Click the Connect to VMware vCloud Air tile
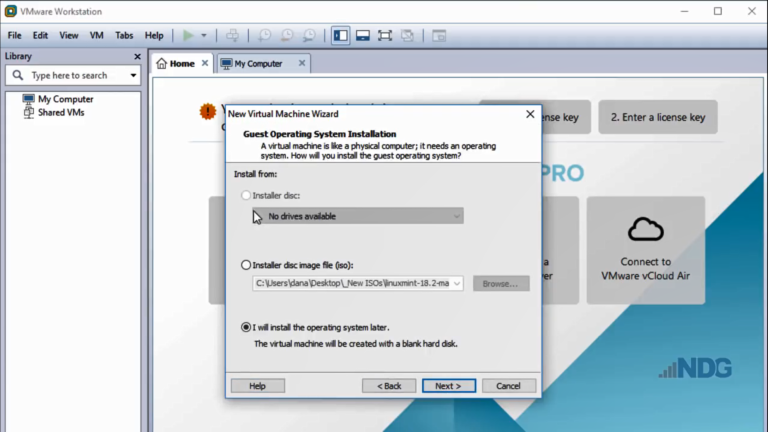 click(x=646, y=250)
